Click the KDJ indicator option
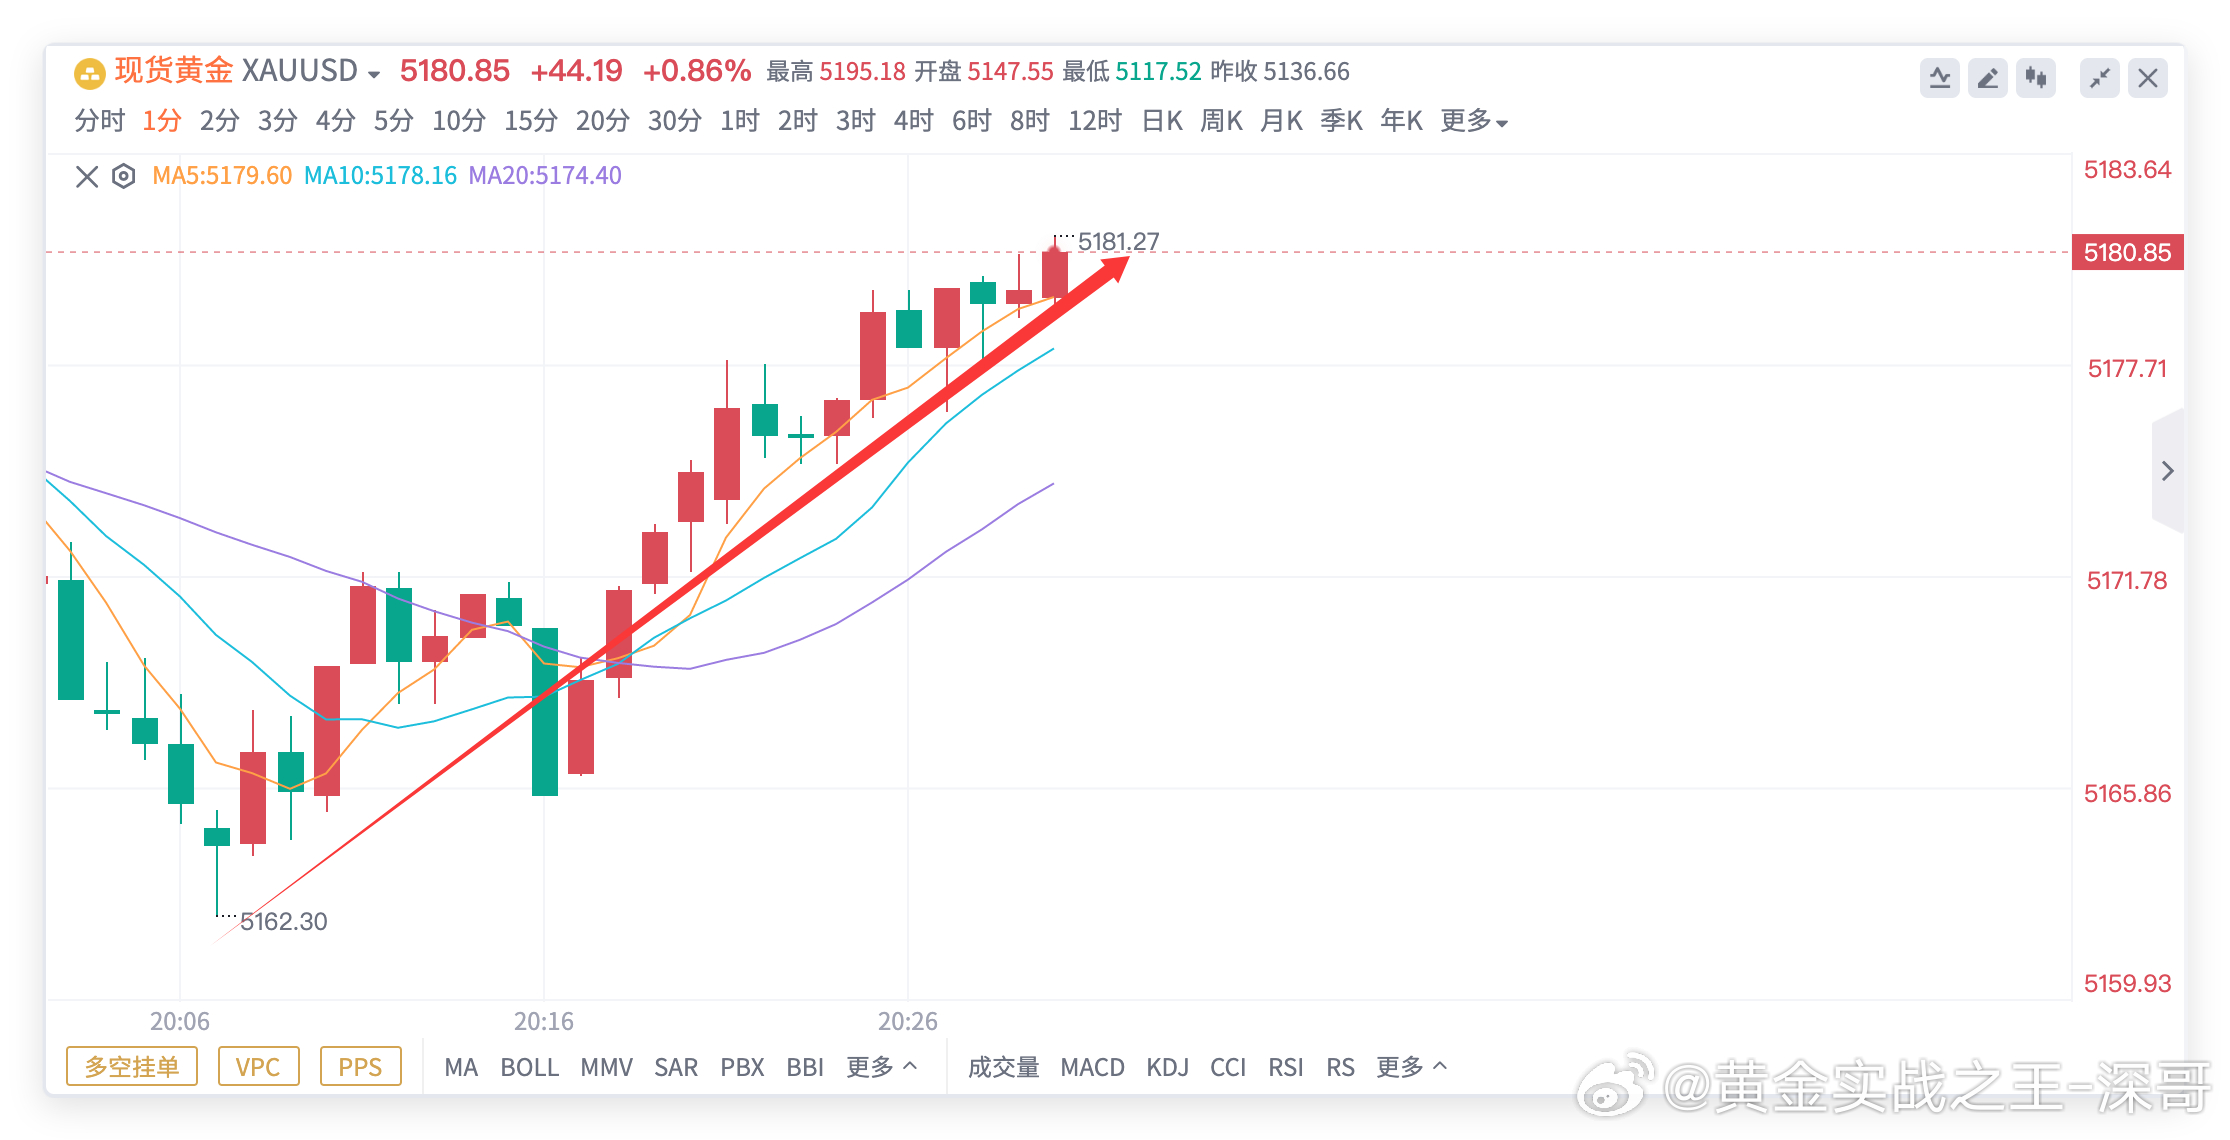 pos(1168,1067)
